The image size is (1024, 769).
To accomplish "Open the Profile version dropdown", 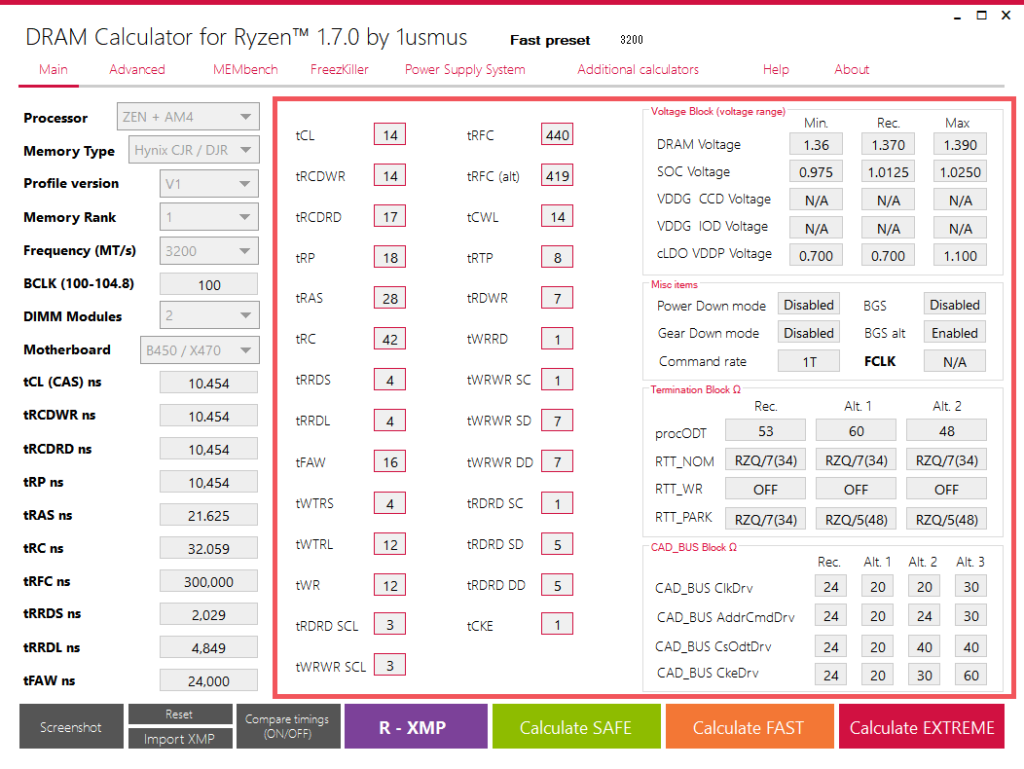I will [x=209, y=183].
